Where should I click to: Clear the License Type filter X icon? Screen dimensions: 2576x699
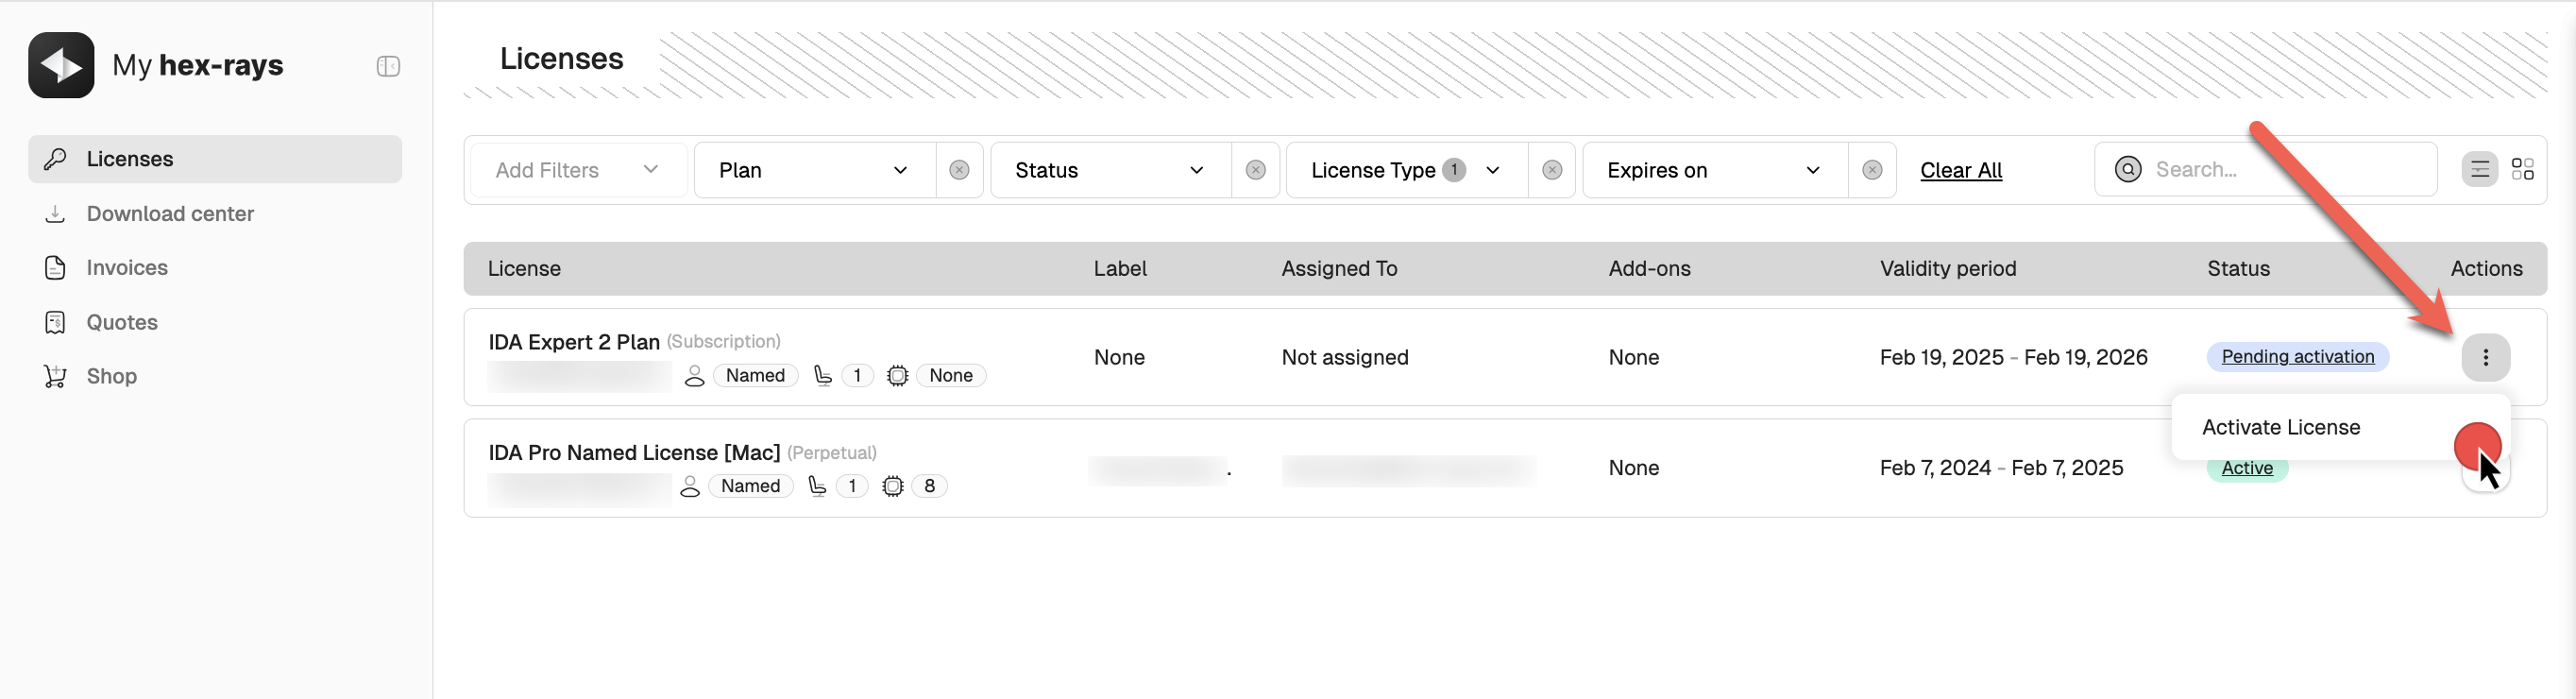pos(1551,170)
